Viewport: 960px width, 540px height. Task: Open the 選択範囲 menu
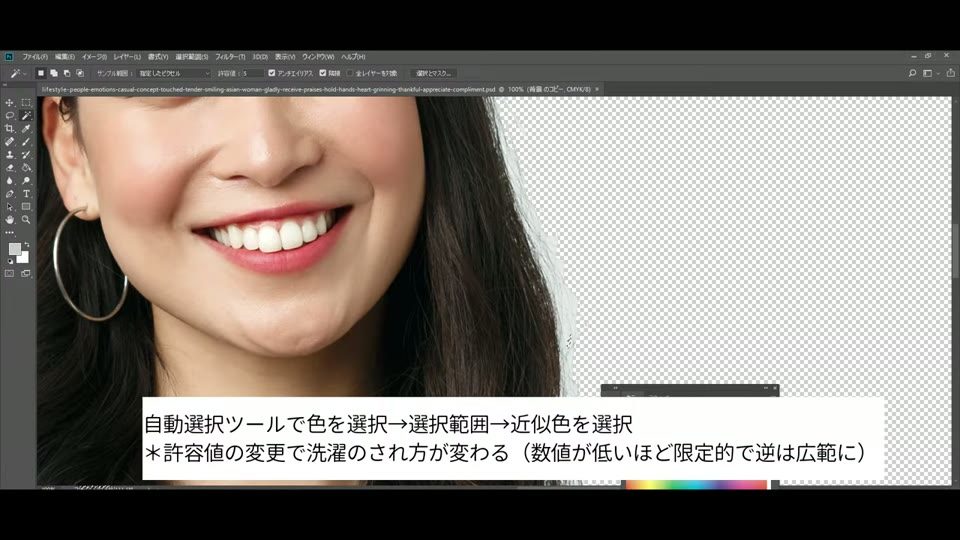coord(192,56)
